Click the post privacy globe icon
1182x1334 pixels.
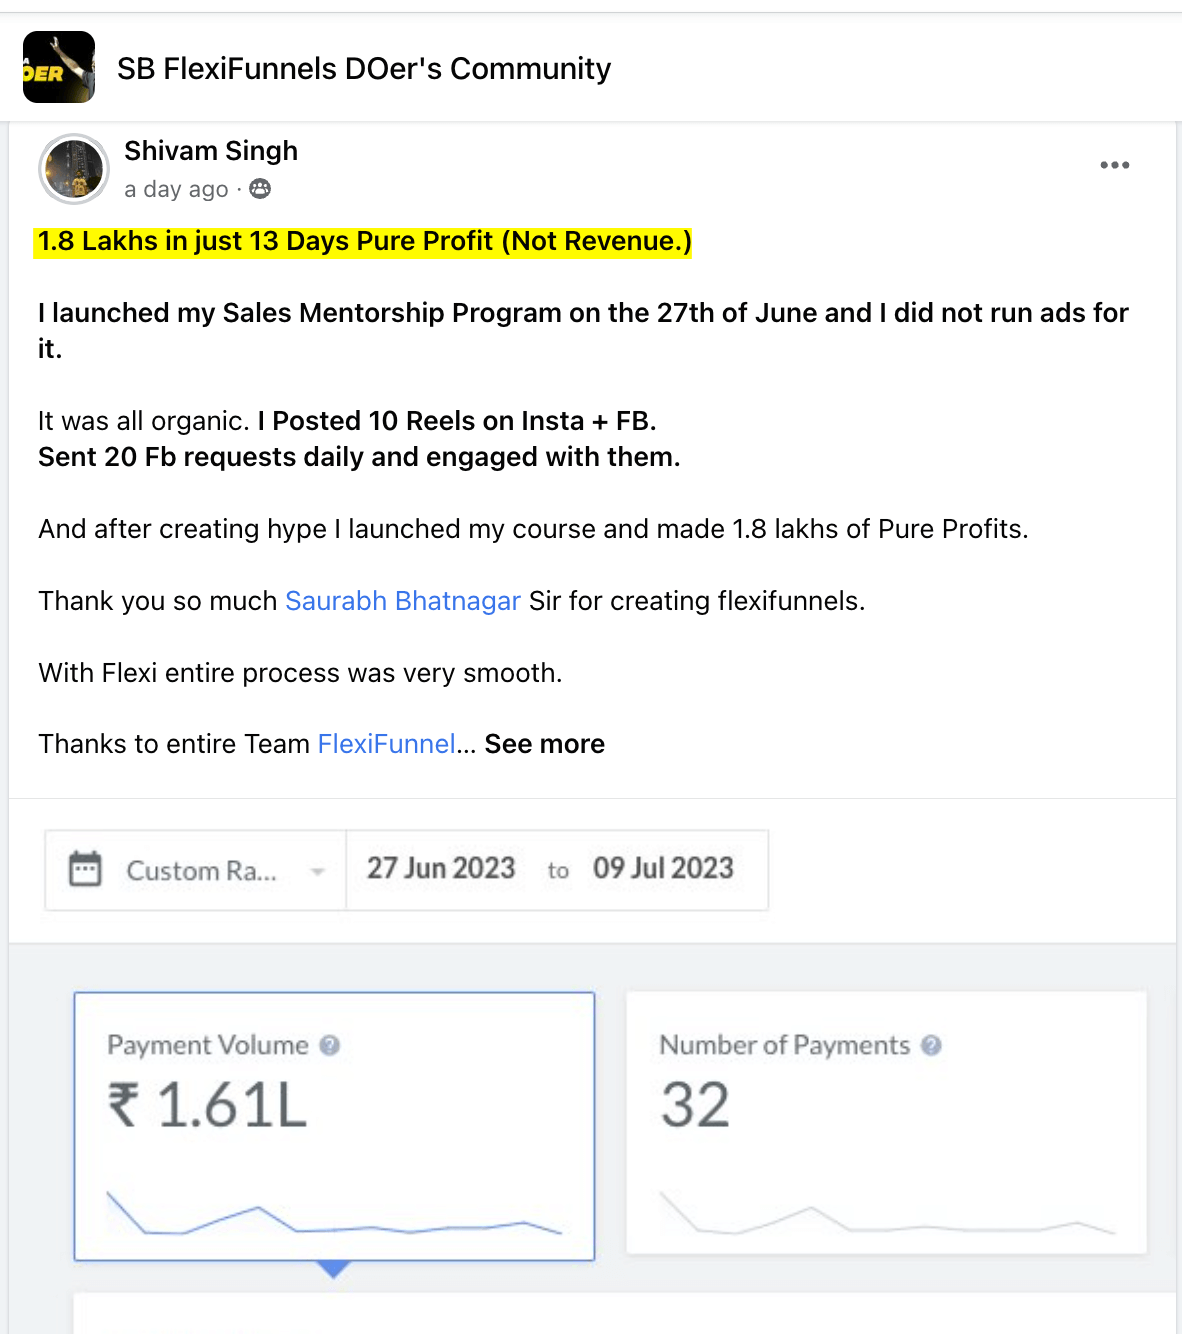coord(259,189)
